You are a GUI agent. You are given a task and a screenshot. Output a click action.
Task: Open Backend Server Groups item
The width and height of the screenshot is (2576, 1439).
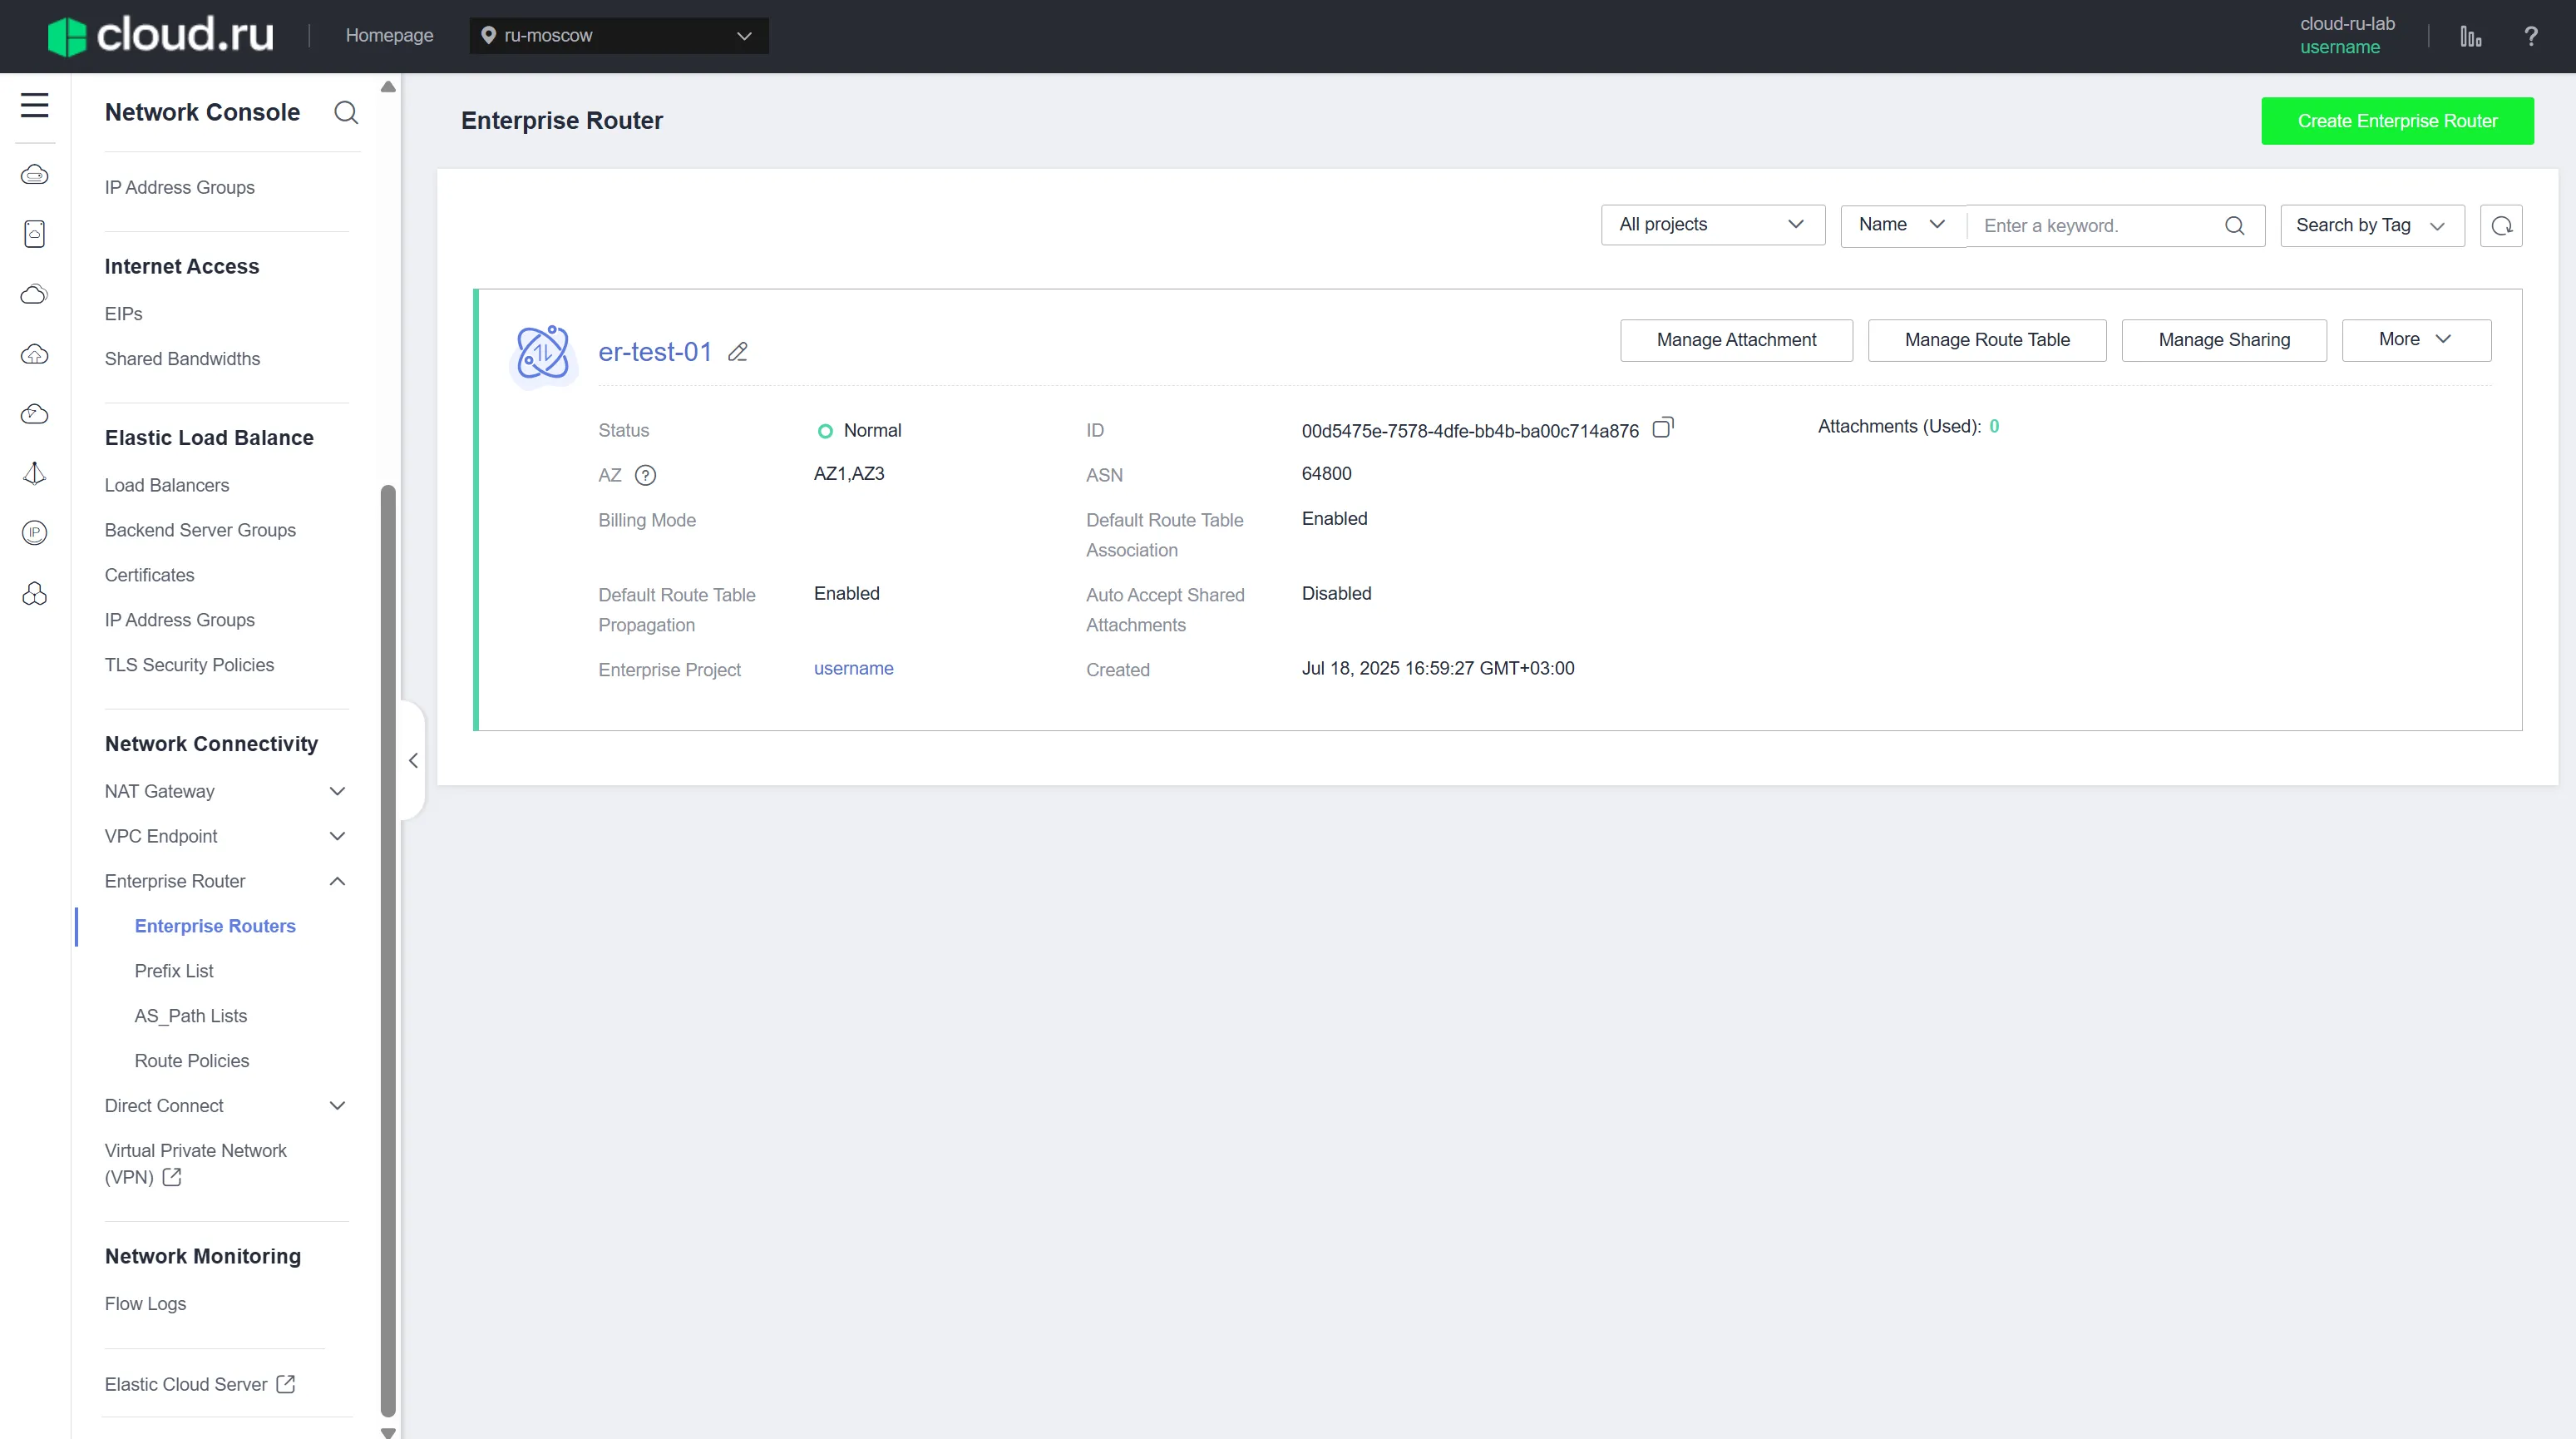[x=200, y=530]
